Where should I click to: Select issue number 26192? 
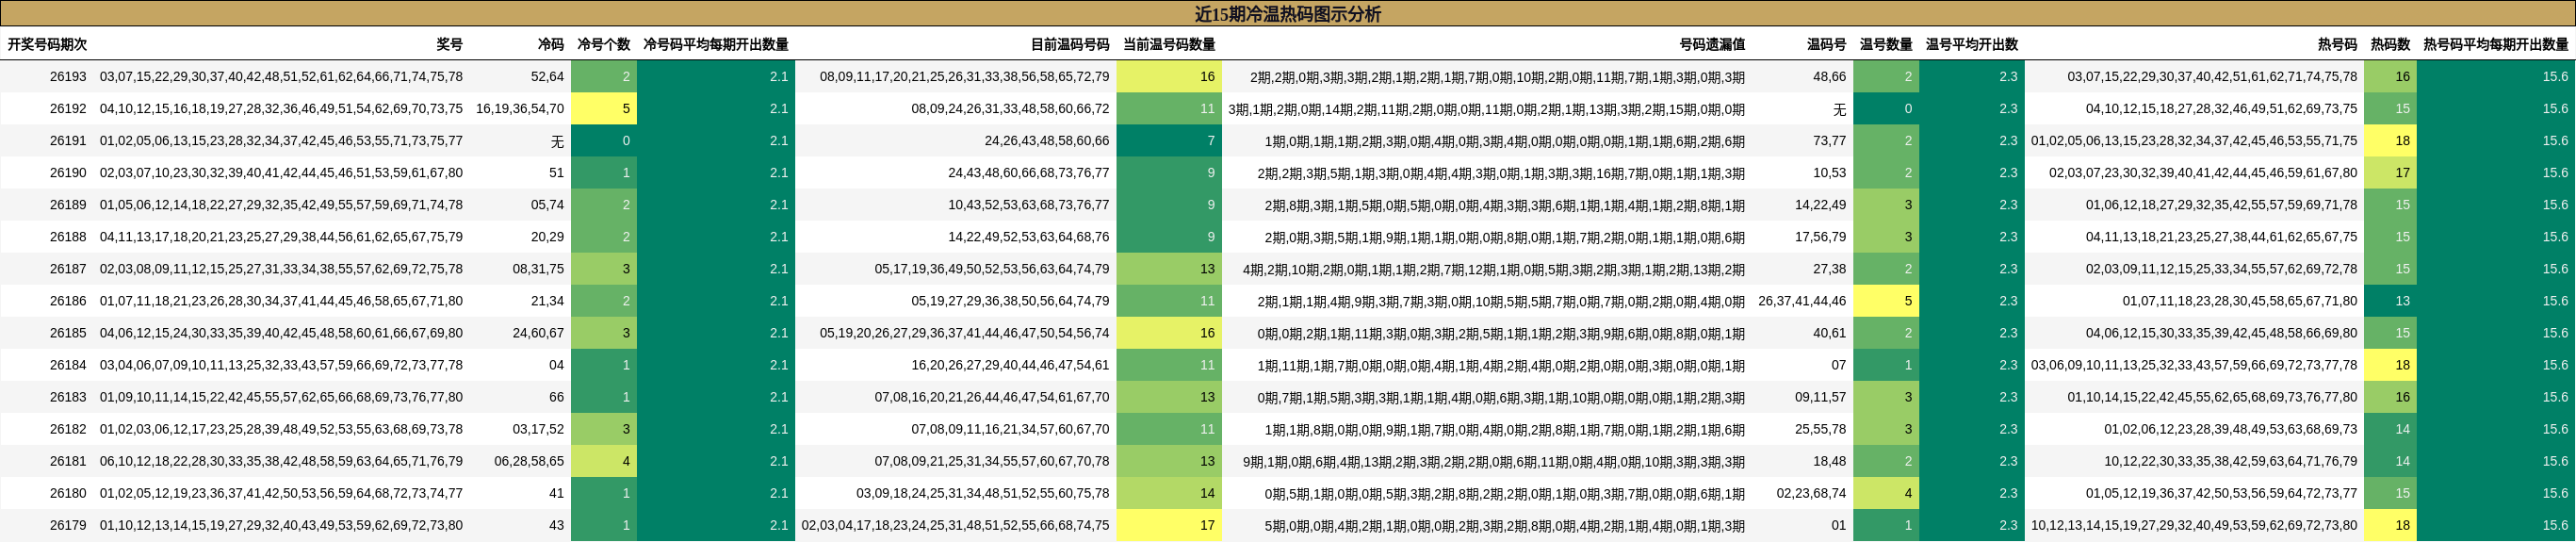pyautogui.click(x=68, y=109)
